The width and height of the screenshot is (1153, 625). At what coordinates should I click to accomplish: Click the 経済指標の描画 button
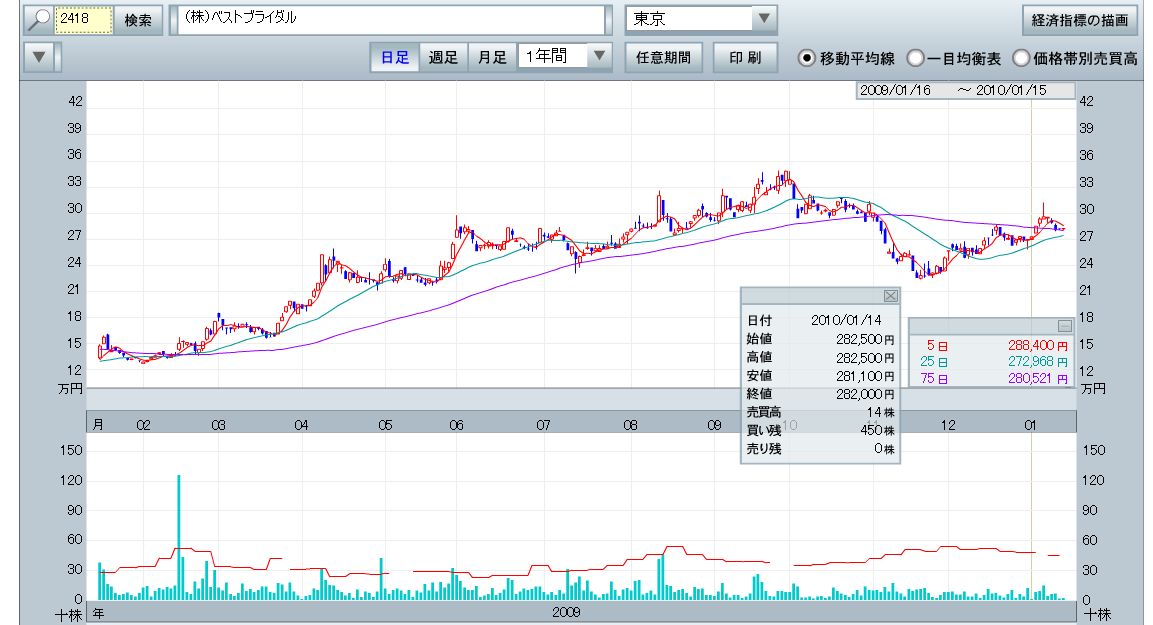click(1079, 20)
